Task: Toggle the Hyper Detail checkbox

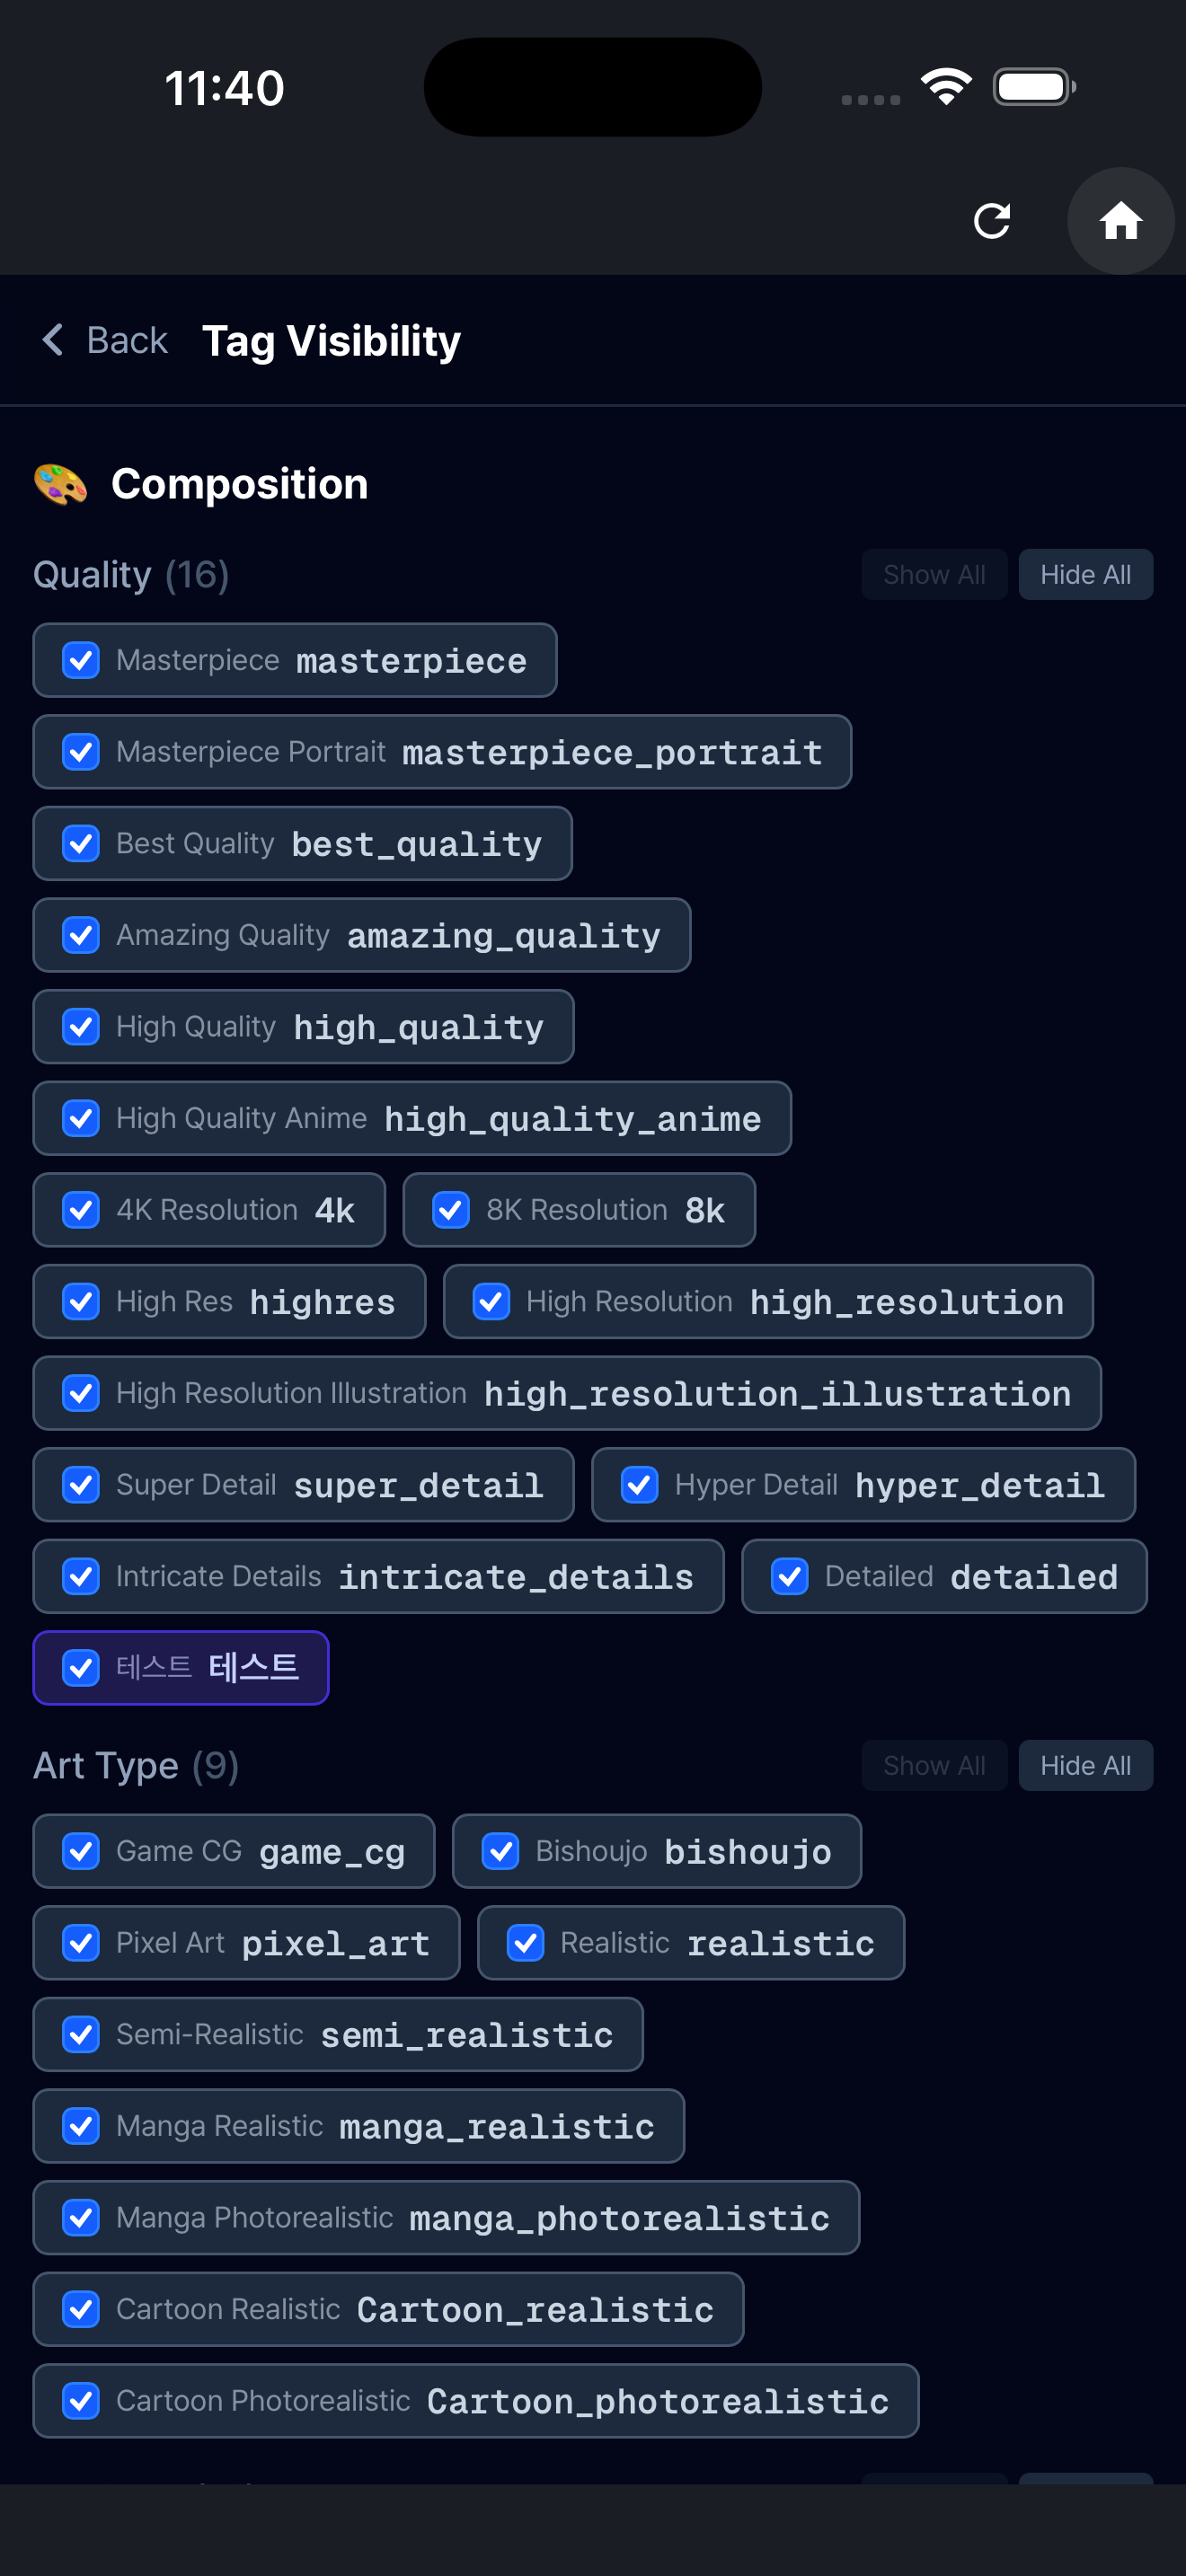Action: [640, 1485]
